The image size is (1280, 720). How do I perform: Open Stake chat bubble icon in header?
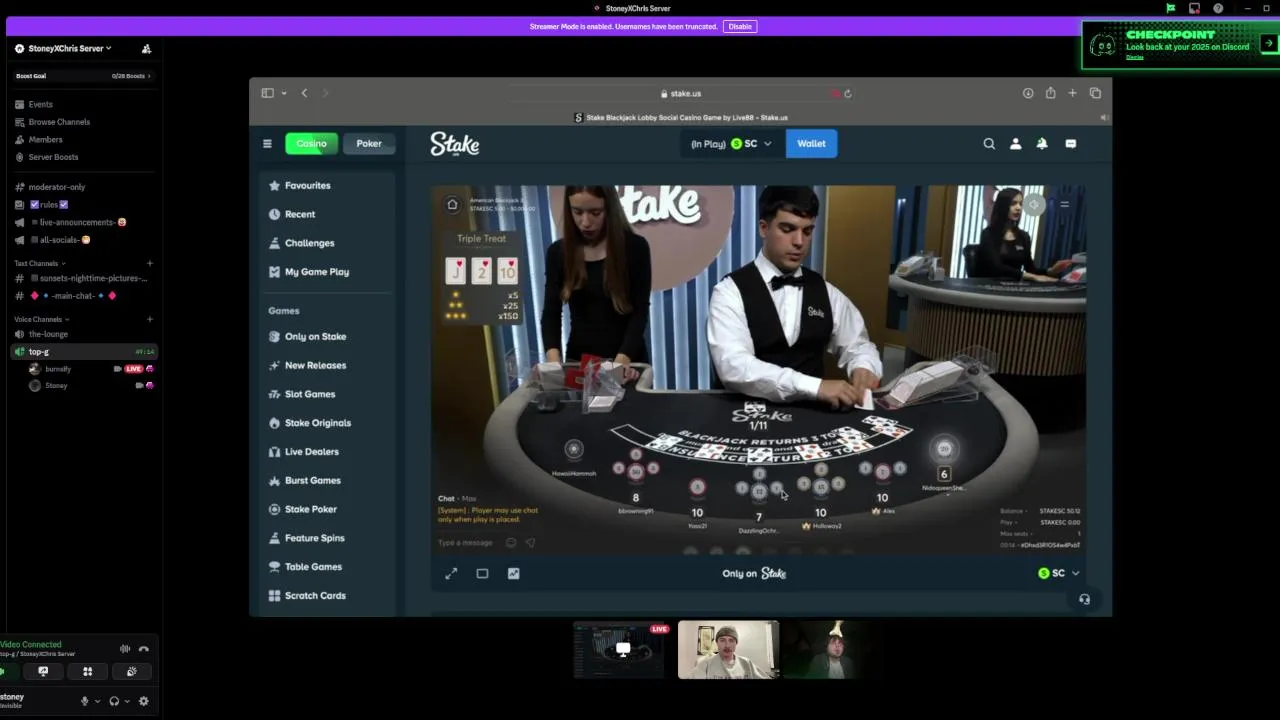1070,144
